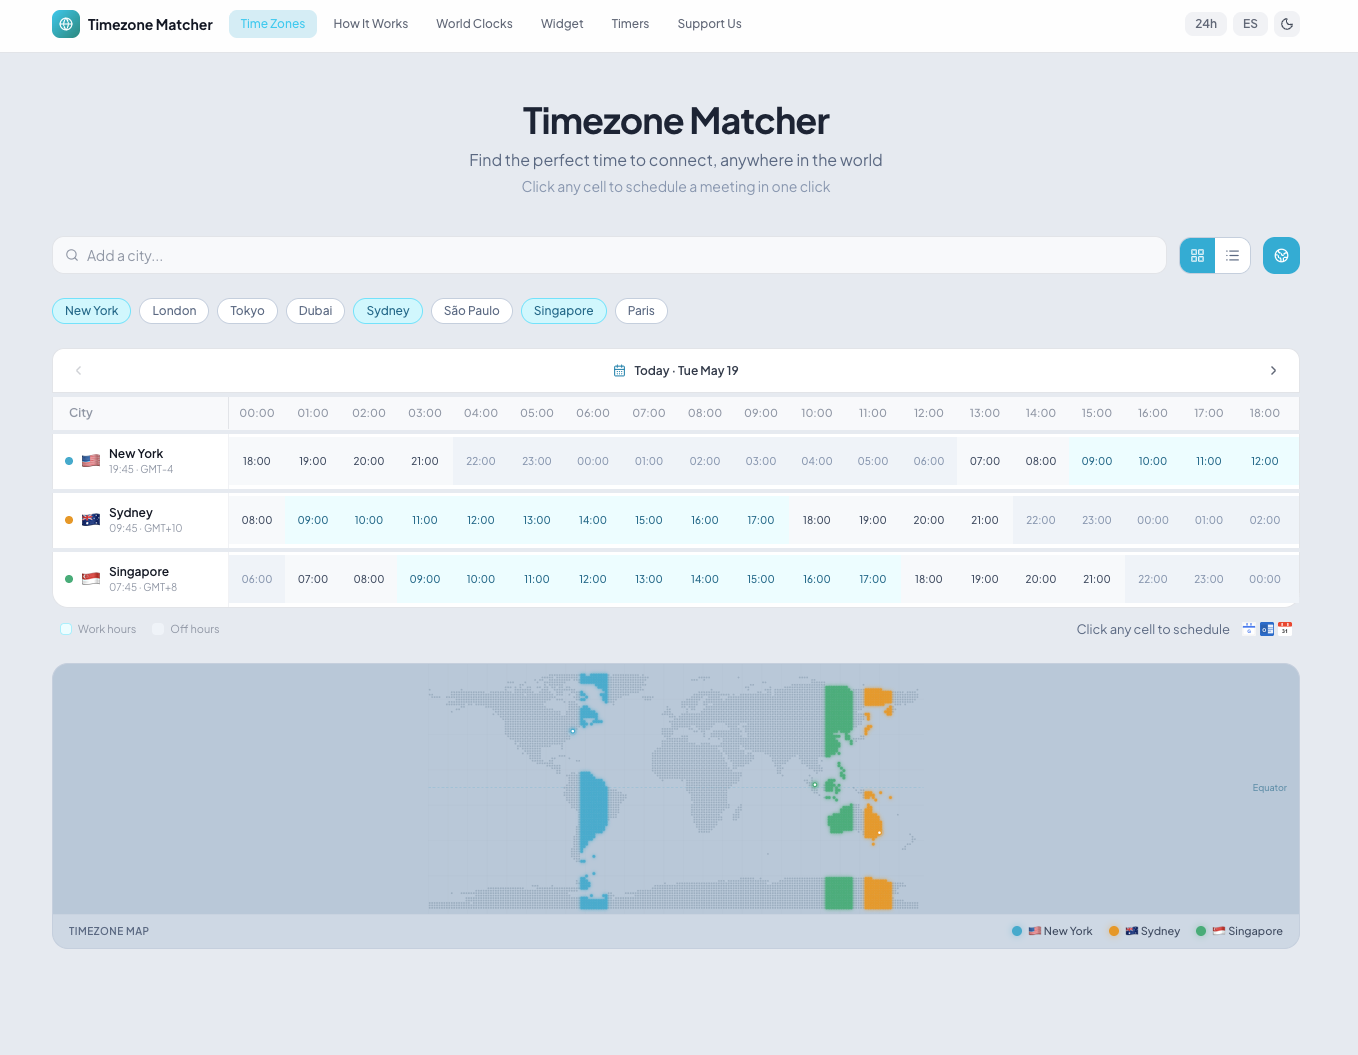Switch language with ES button
This screenshot has width=1358, height=1055.
(1250, 24)
